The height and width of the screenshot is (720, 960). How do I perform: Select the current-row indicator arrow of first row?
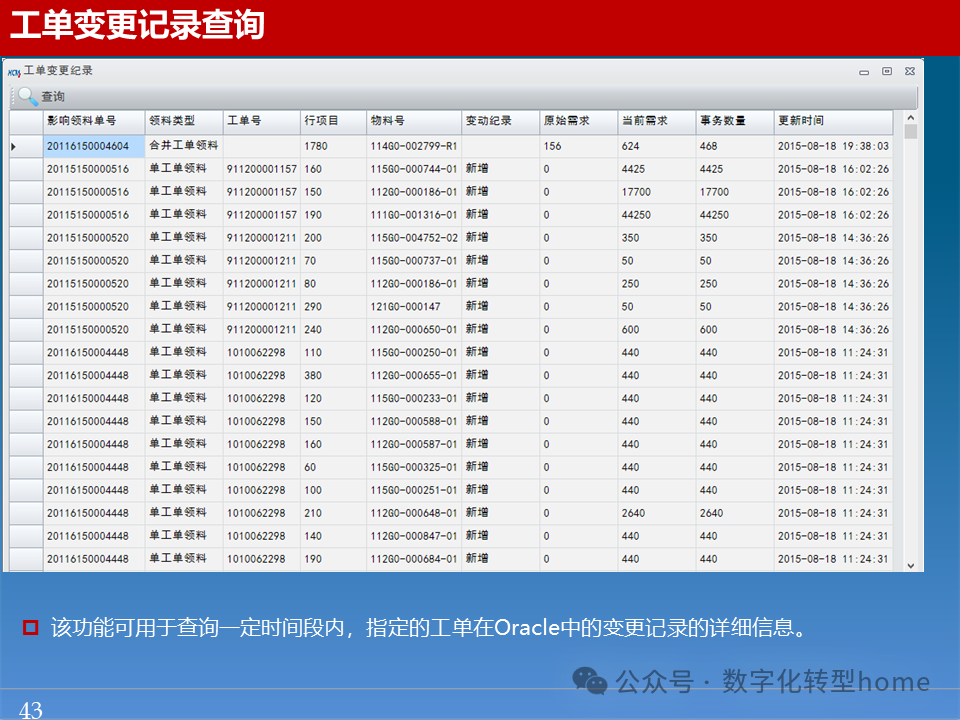[13, 146]
